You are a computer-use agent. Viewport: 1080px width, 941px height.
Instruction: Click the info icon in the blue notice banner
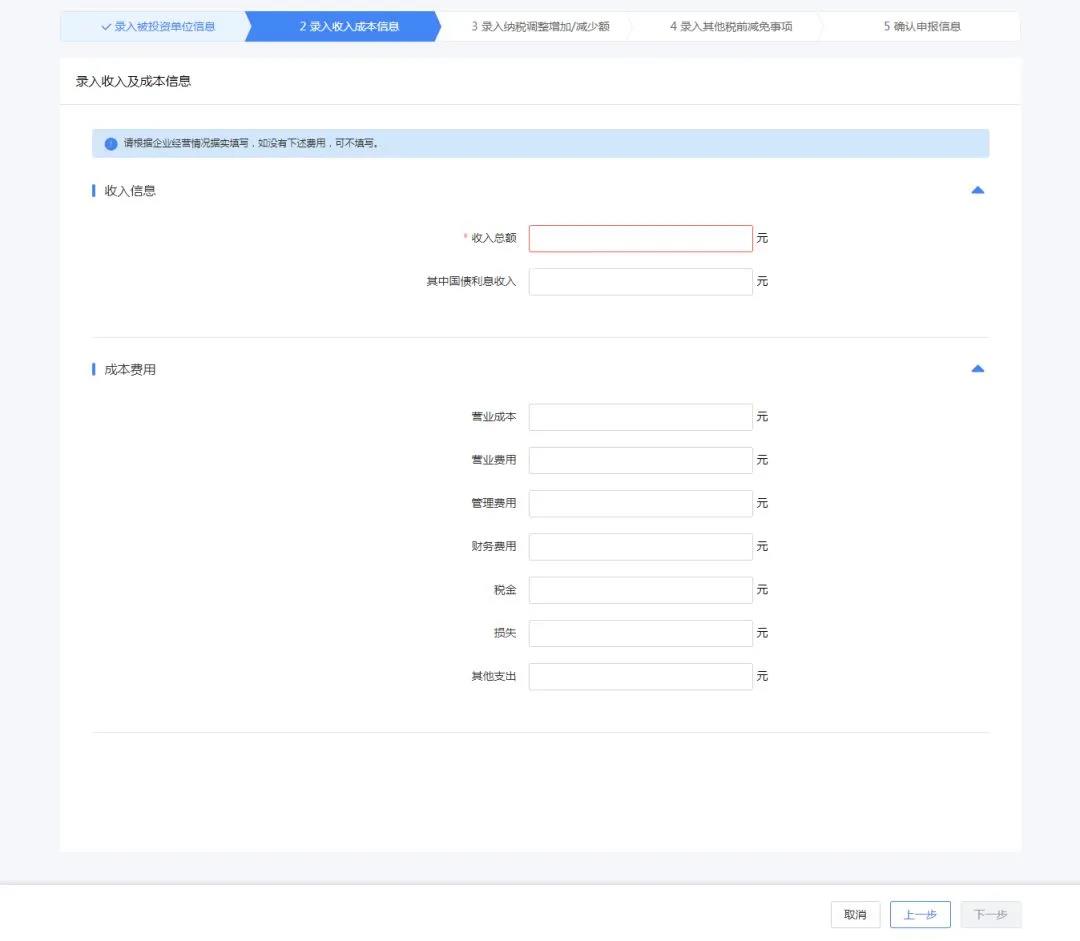point(110,143)
